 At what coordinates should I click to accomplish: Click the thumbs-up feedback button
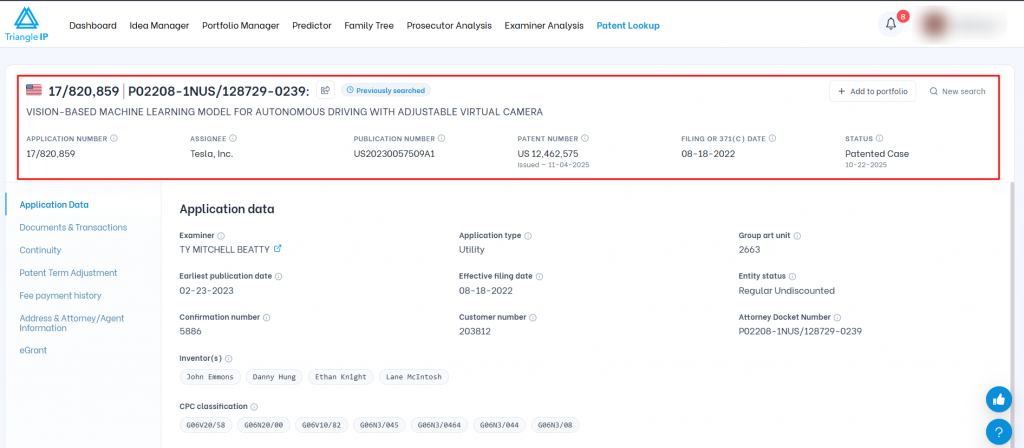click(998, 400)
